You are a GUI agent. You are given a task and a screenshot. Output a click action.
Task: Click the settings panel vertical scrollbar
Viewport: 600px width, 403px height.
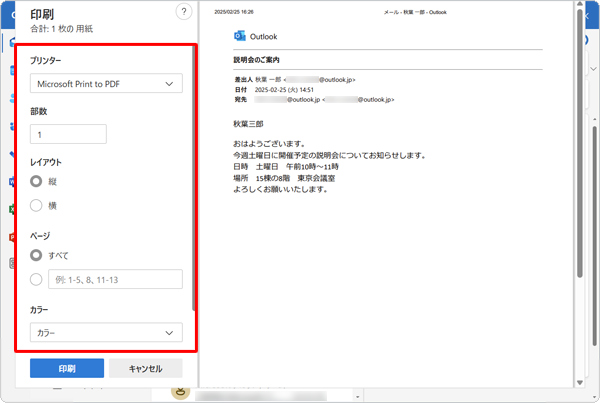194,178
